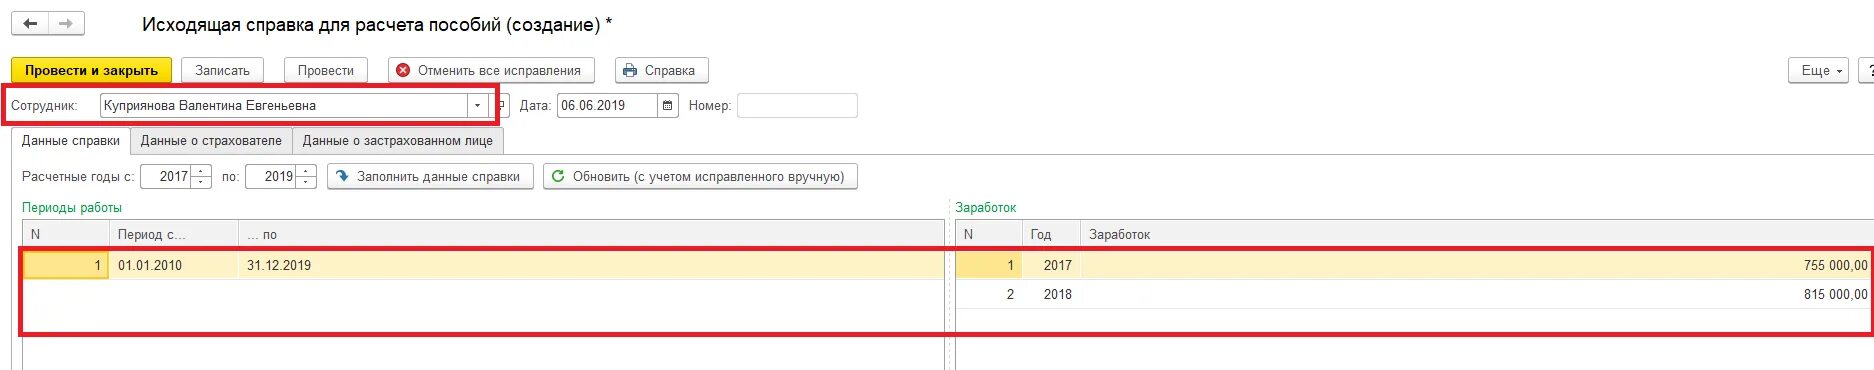
Task: Adjust end year 2019 spinner
Action: (306, 176)
